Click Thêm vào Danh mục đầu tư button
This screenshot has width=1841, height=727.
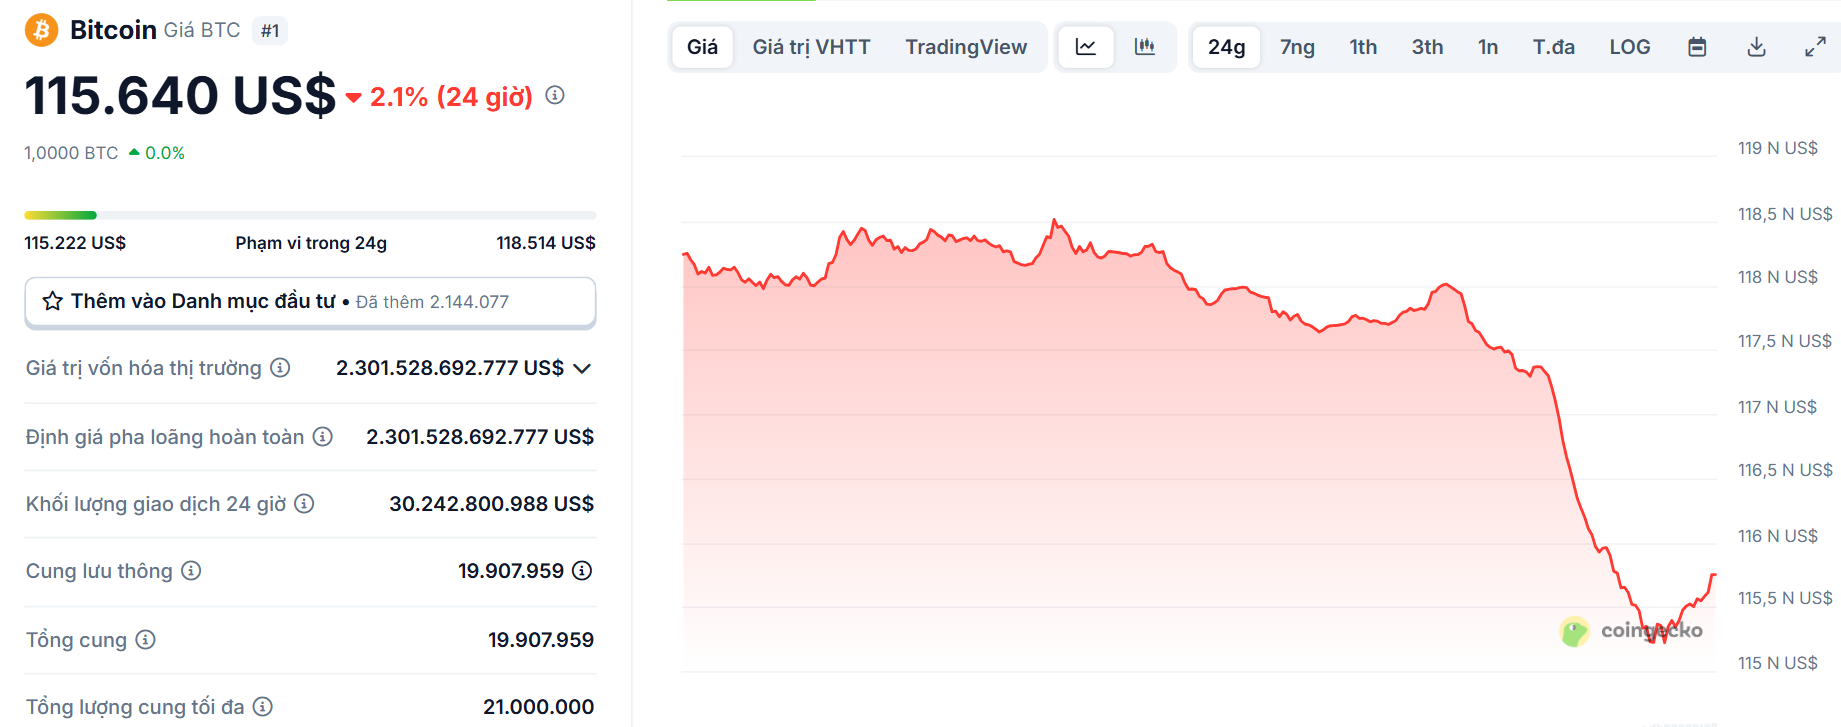pyautogui.click(x=310, y=301)
